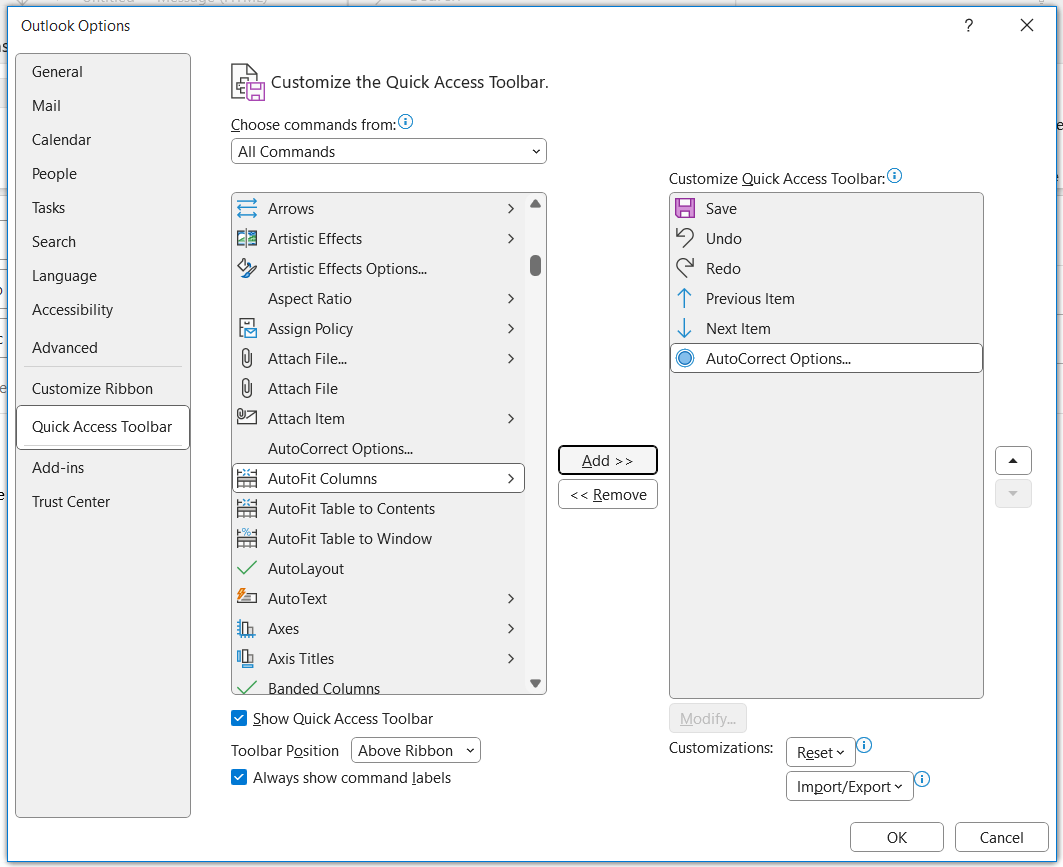The width and height of the screenshot is (1063, 867).
Task: Click the commands list scroll-up arrow
Action: coord(535,203)
